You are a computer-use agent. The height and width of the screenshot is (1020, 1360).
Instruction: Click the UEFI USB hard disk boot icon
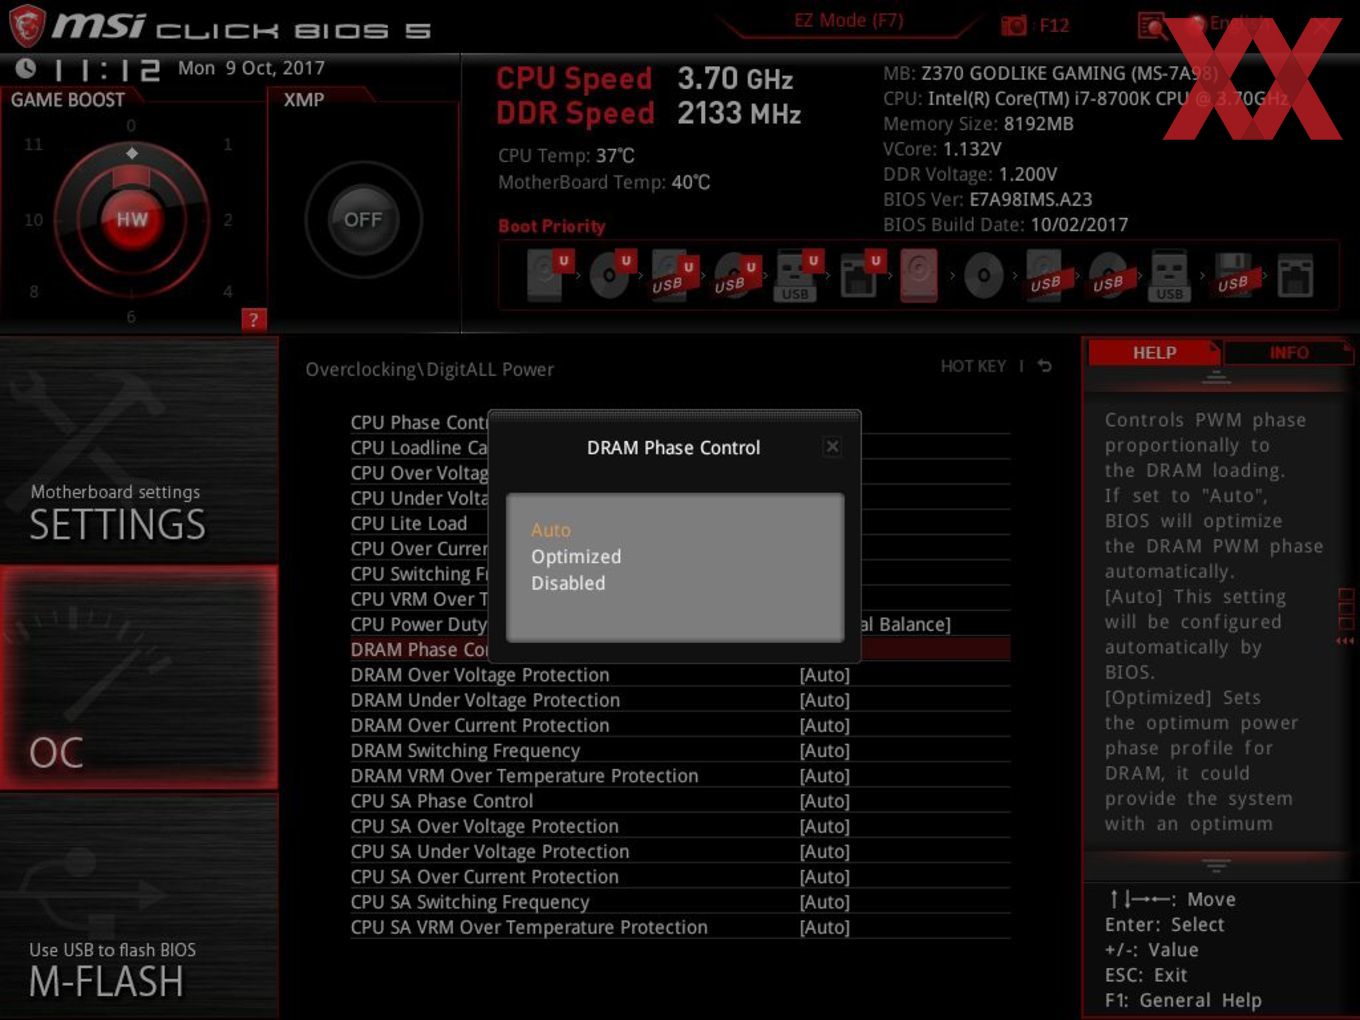[672, 275]
